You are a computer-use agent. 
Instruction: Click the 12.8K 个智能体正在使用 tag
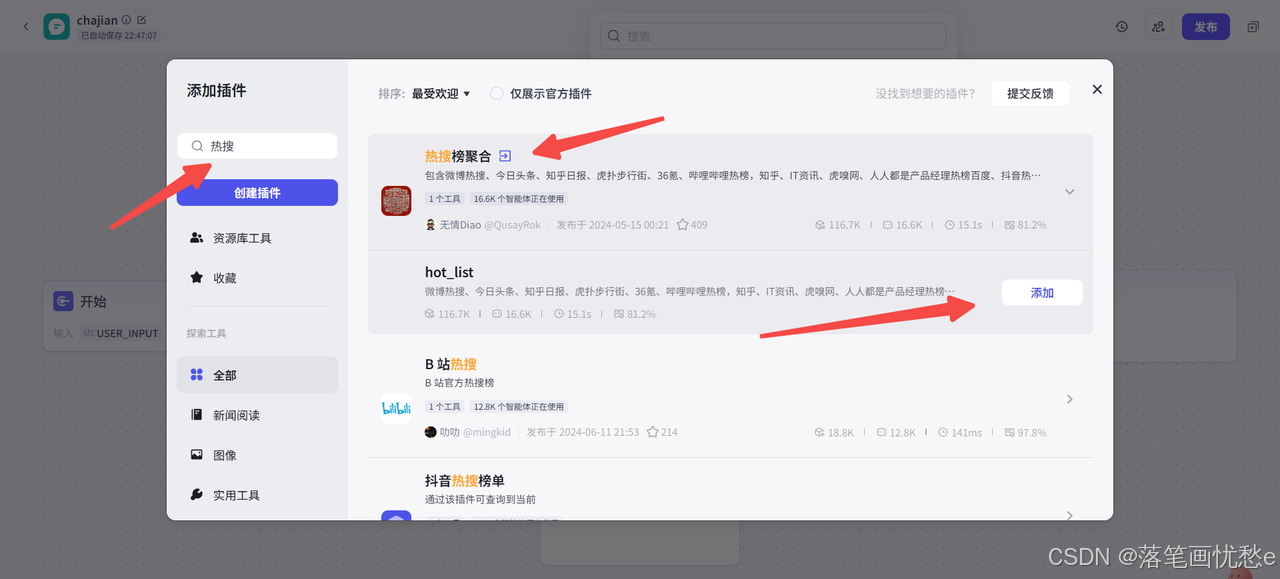(x=519, y=407)
